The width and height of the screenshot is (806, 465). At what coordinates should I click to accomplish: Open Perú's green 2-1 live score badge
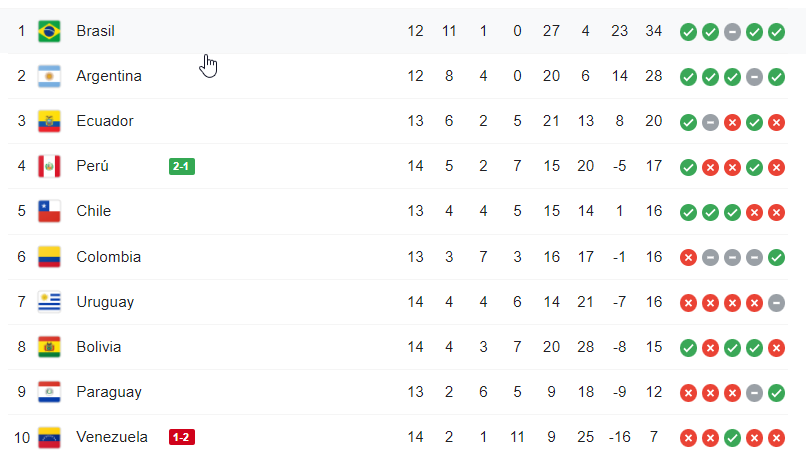point(182,166)
